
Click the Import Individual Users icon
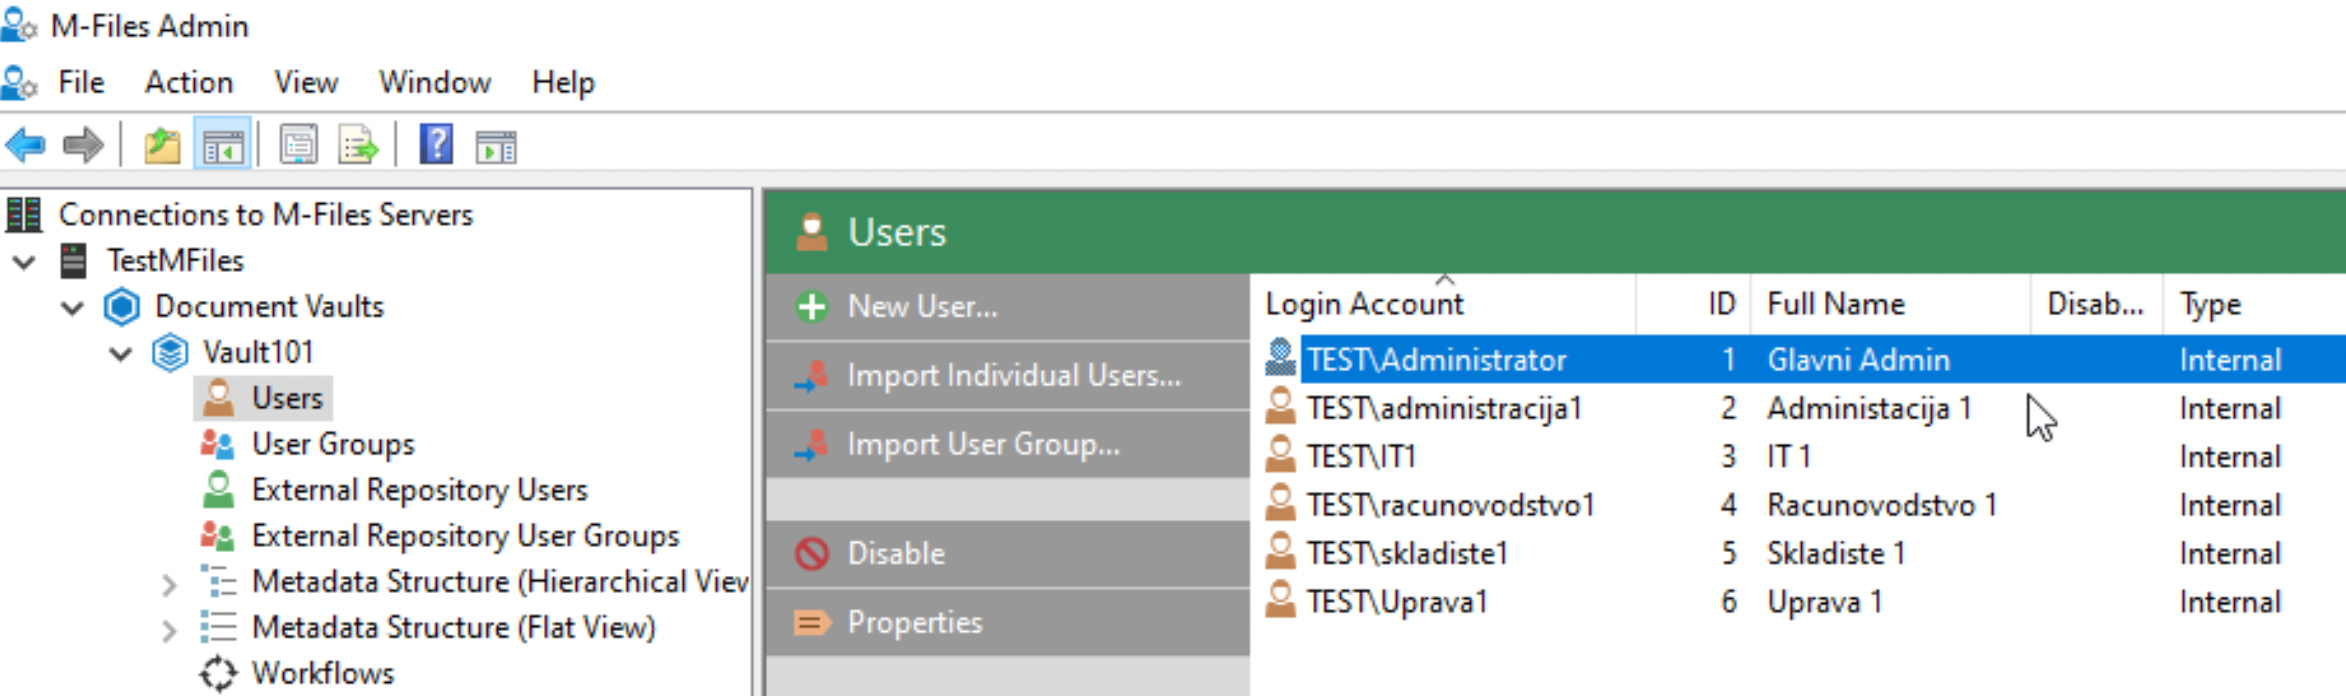click(x=812, y=375)
